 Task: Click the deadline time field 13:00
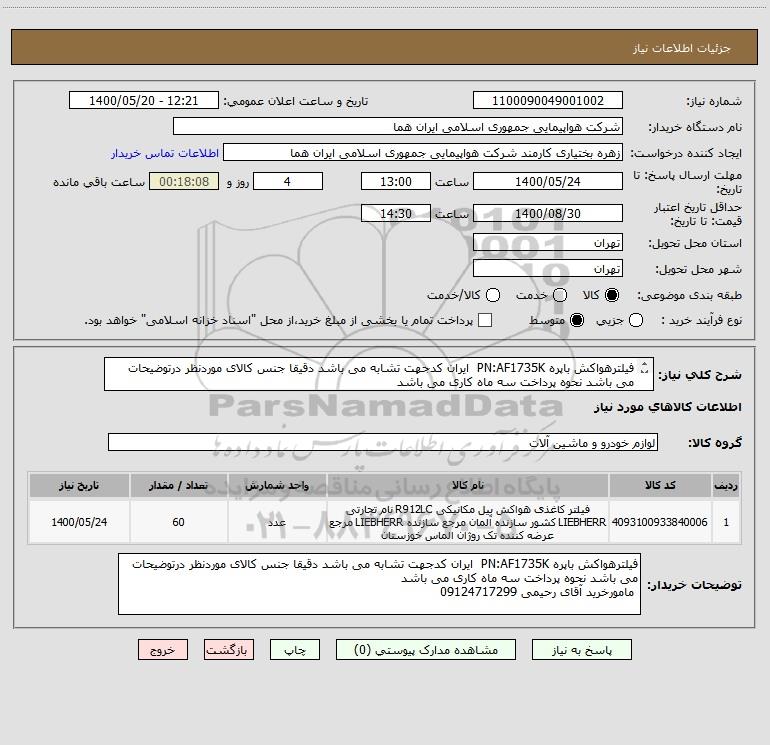click(396, 181)
